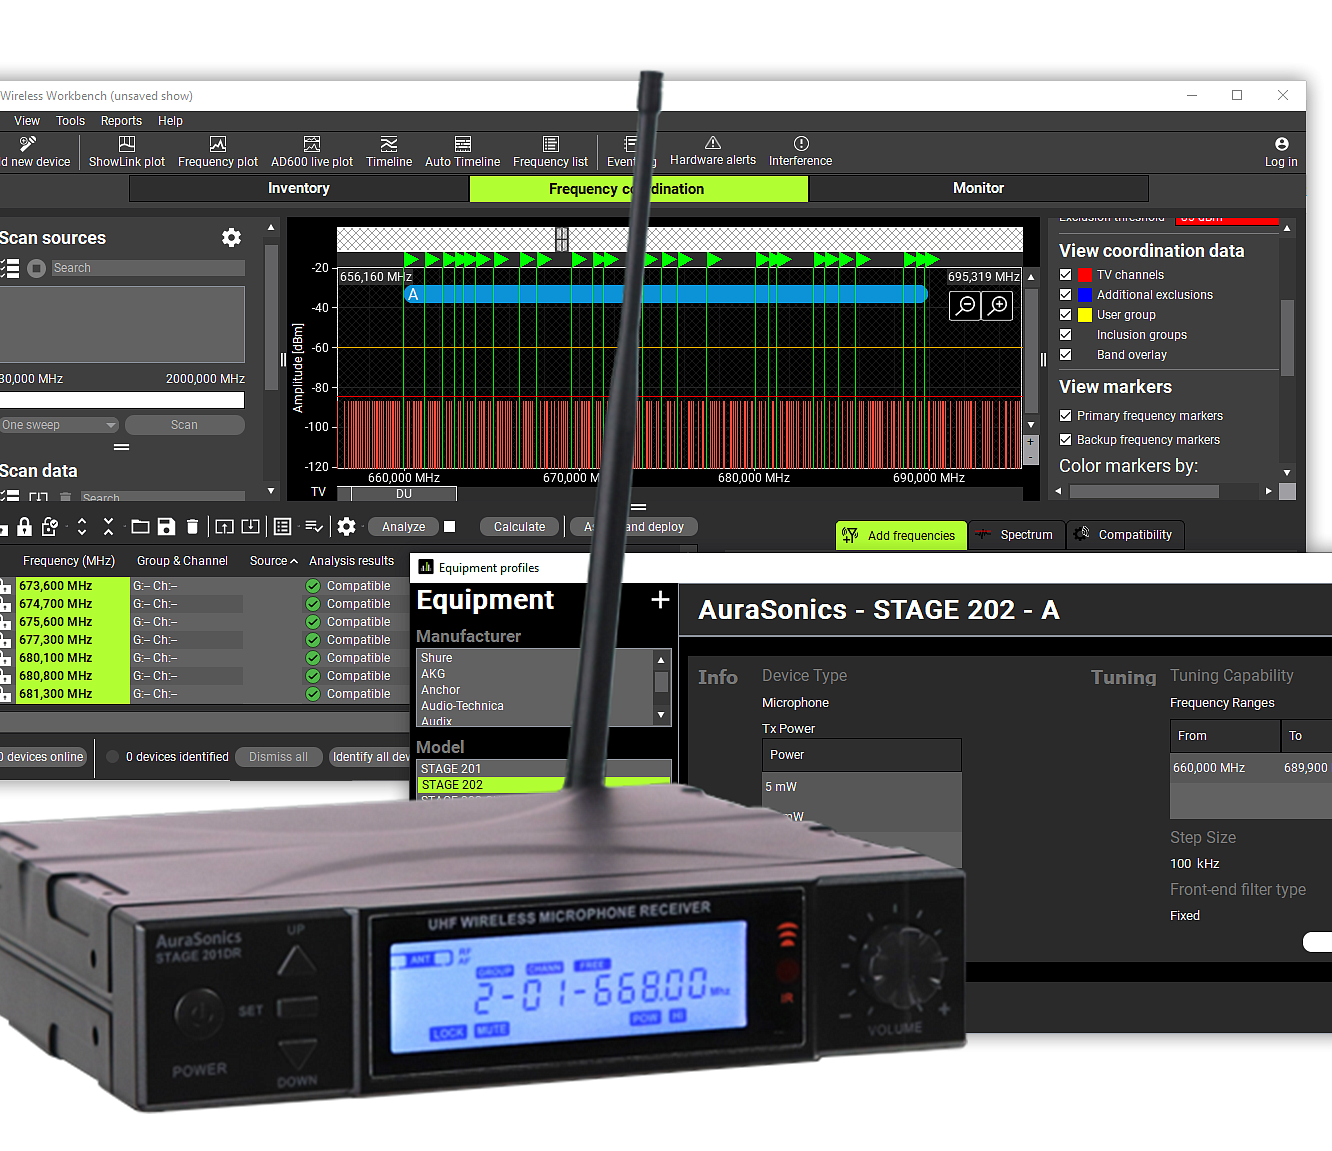1332x1151 pixels.
Task: Open the ShowLink plot tool
Action: coord(127,152)
